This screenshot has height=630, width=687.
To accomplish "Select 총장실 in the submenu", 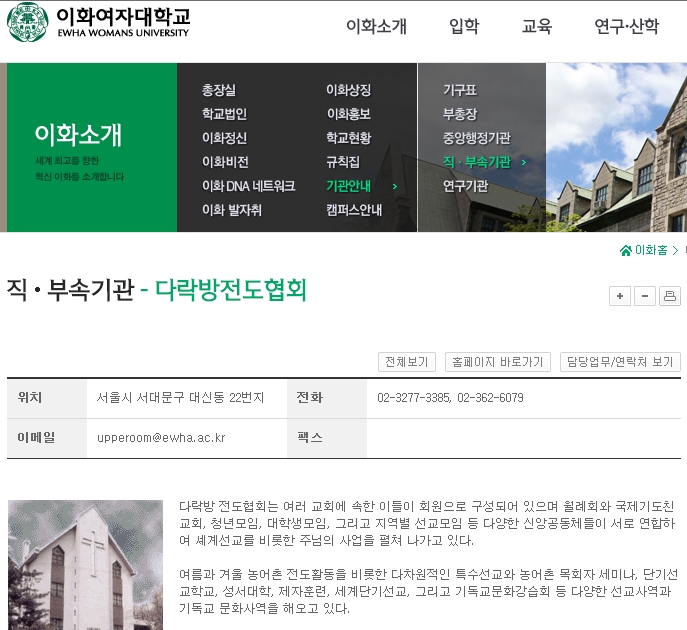I will (x=219, y=90).
